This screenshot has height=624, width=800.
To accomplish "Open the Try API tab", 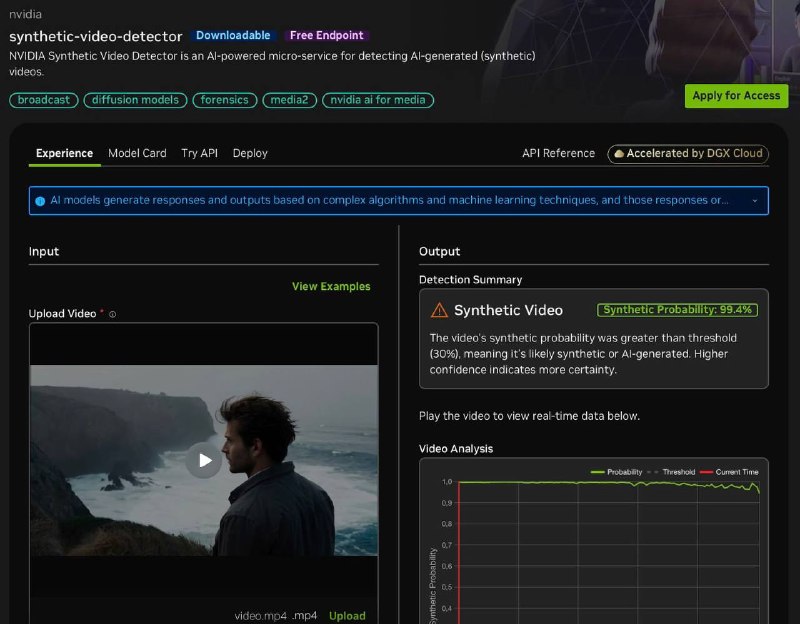I will point(199,153).
